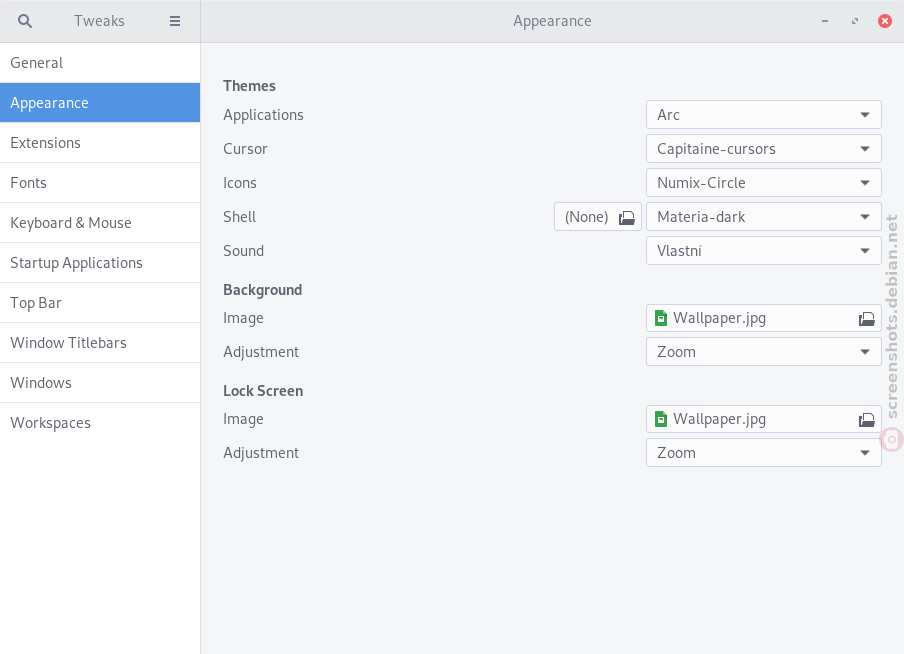
Task: Click the browse icon in Lock Screen image field
Action: tap(867, 419)
